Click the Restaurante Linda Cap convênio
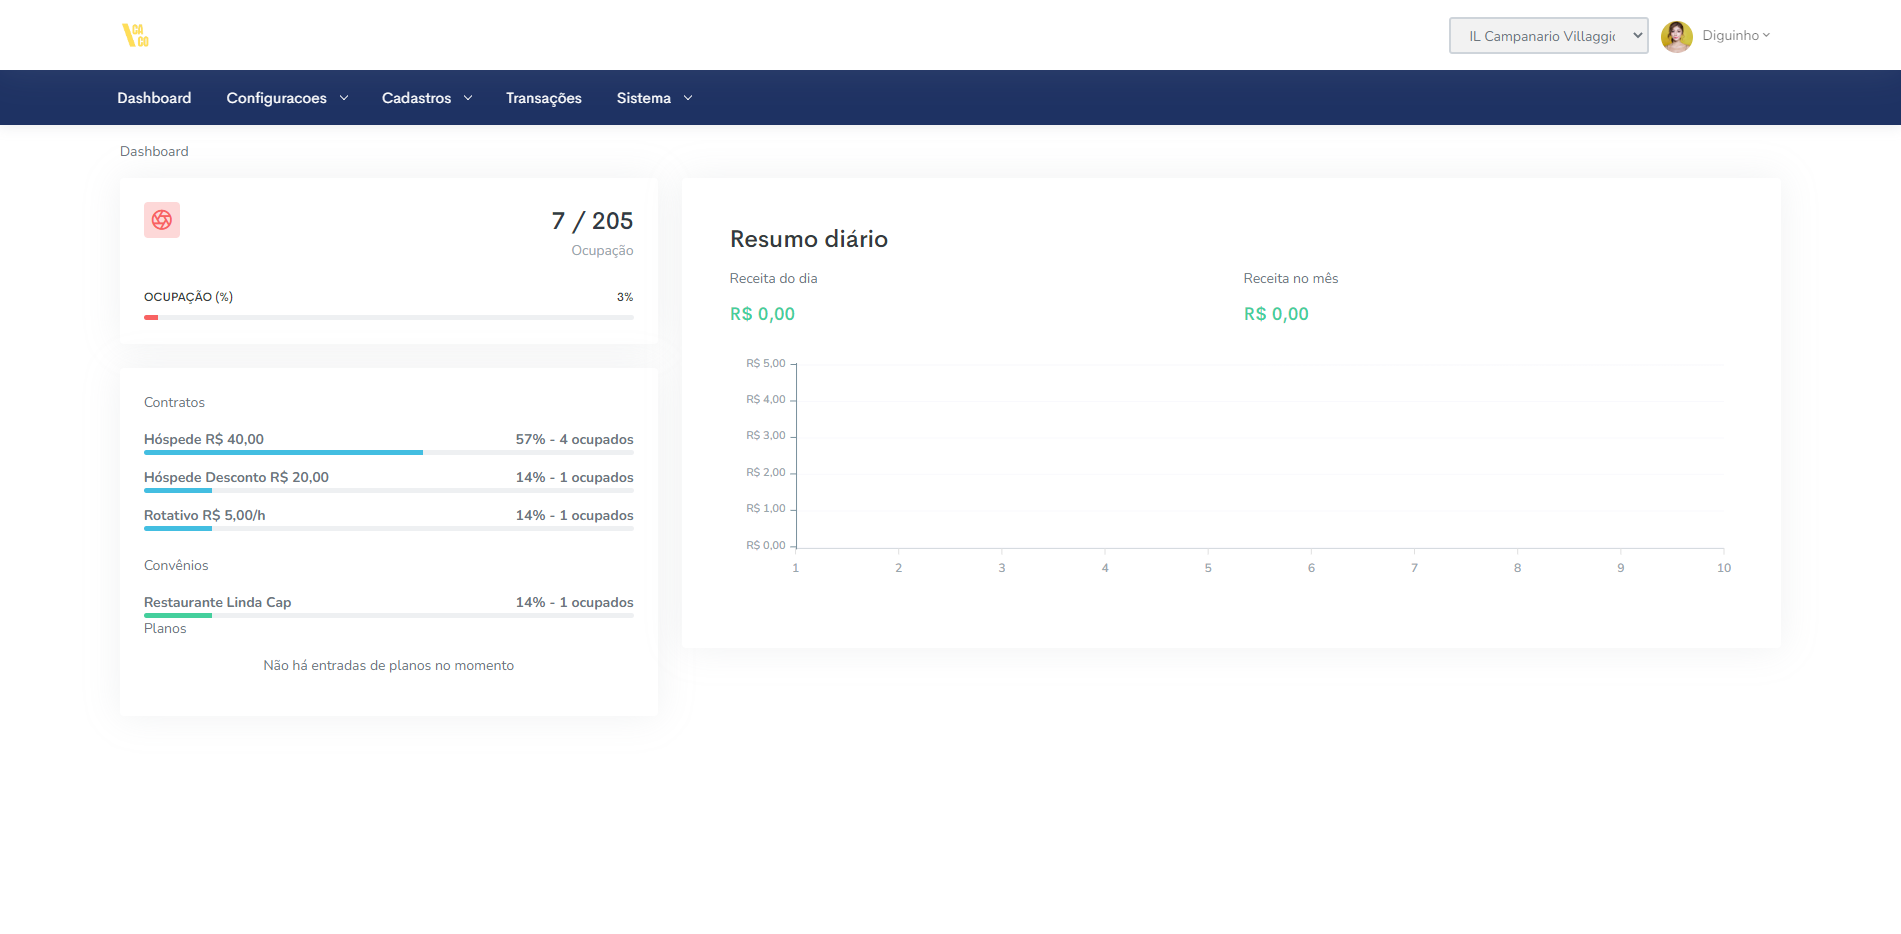The width and height of the screenshot is (1901, 934). pyautogui.click(x=217, y=602)
